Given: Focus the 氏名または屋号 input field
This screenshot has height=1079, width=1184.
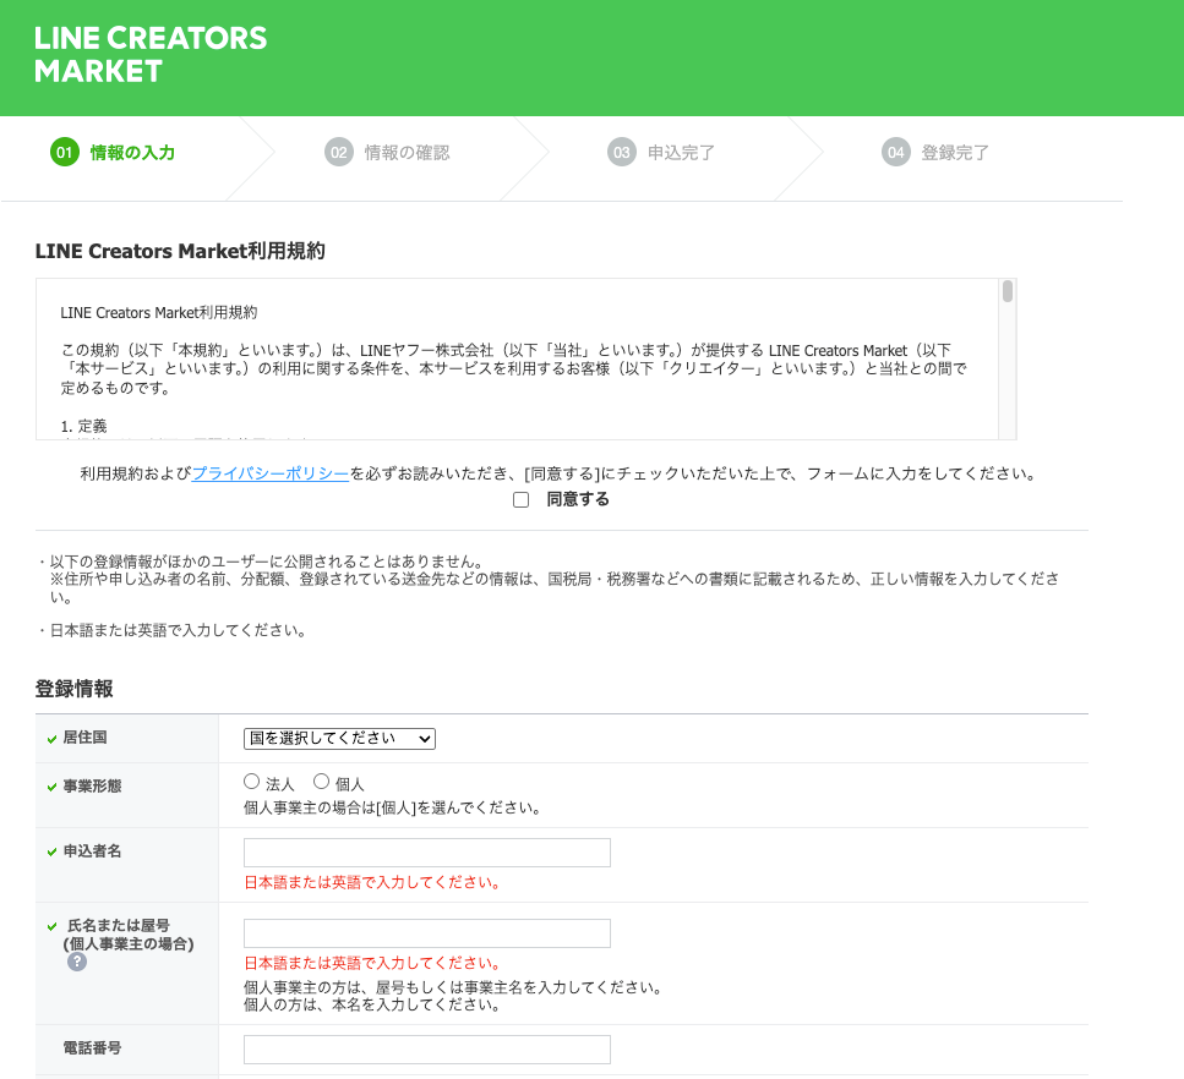Looking at the screenshot, I should tap(427, 933).
